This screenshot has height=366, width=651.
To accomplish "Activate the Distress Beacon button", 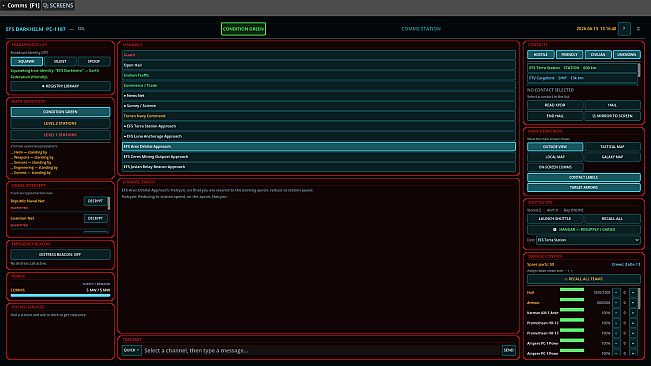I will click(x=60, y=254).
